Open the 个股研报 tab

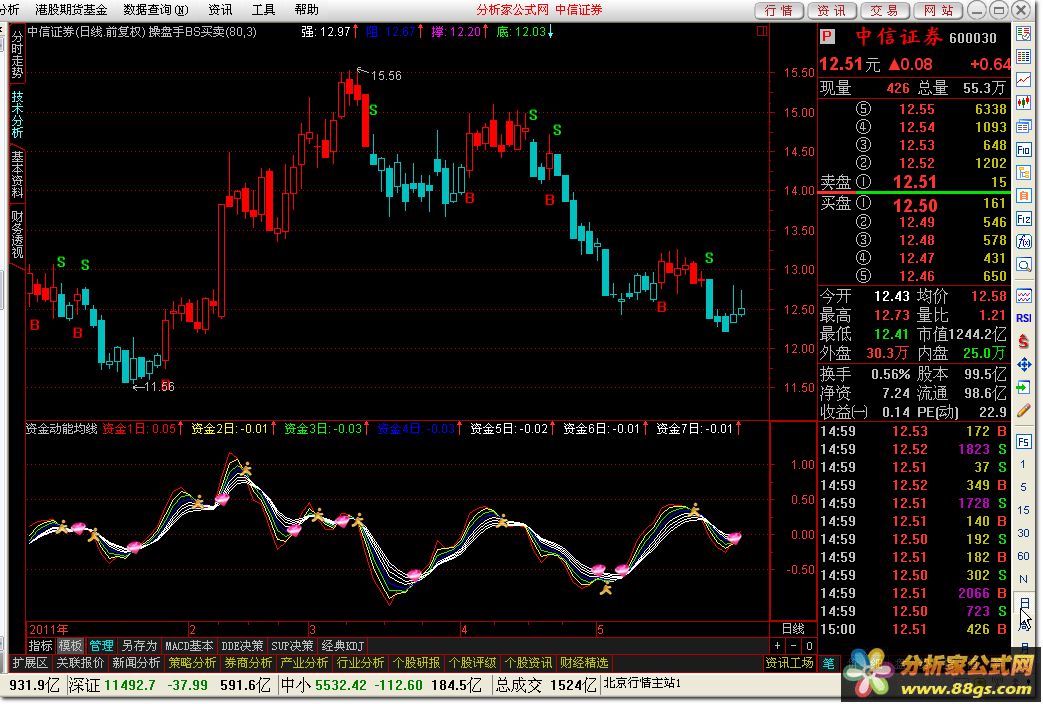click(416, 663)
